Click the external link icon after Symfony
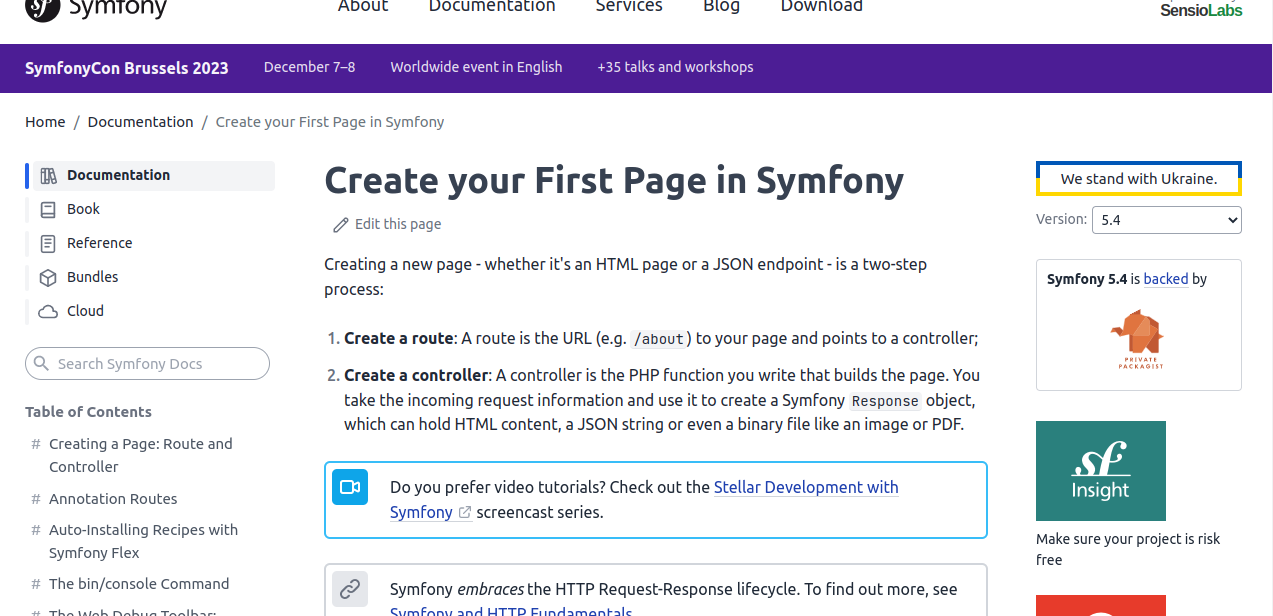 pos(465,512)
